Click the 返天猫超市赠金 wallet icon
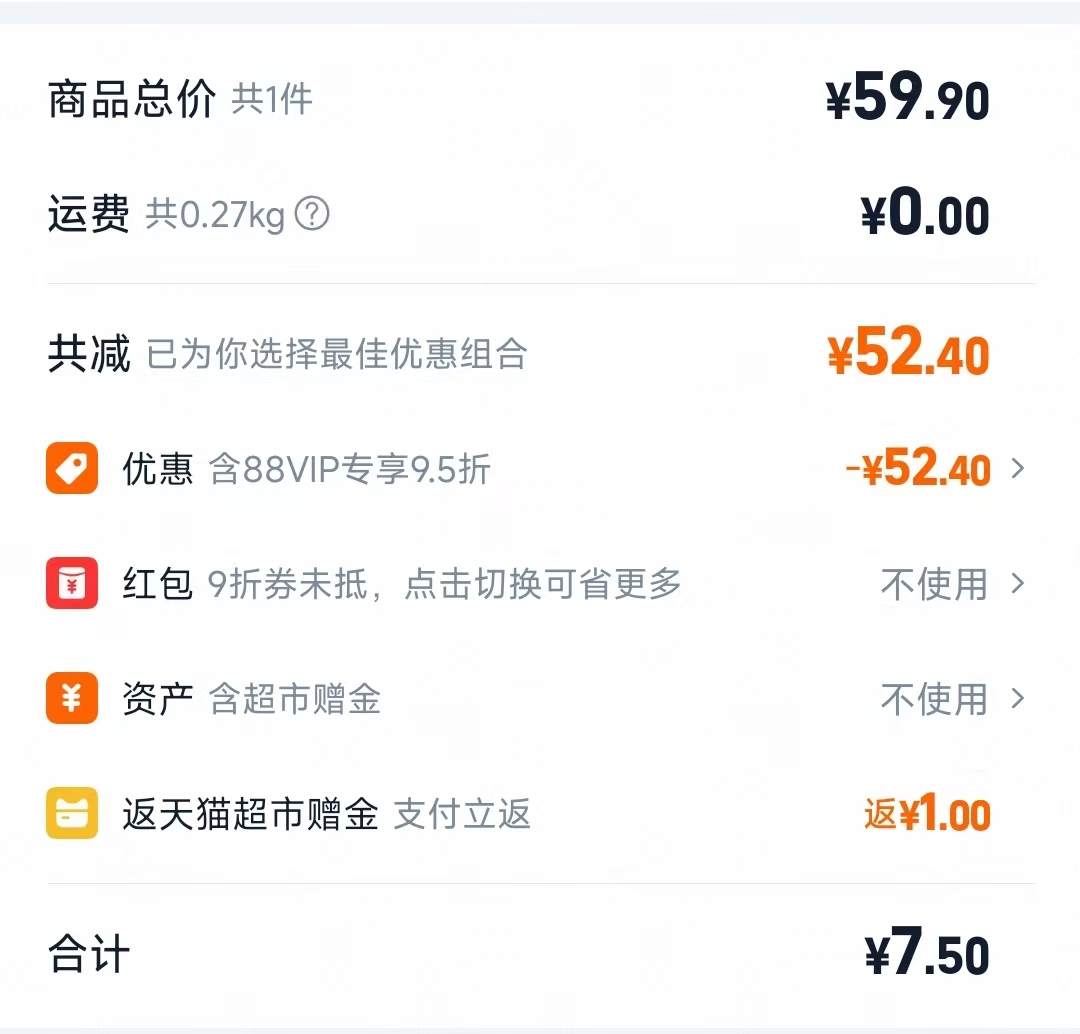Screen dimensions: 1080x1034 point(70,815)
